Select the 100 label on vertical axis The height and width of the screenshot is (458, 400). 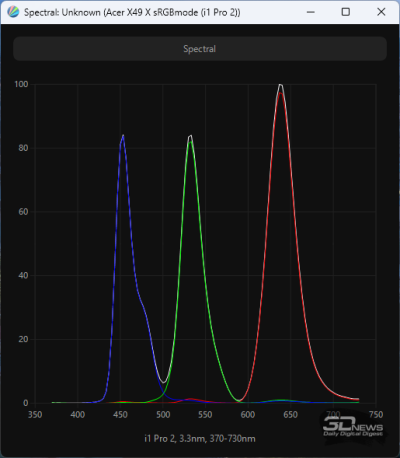(21, 84)
